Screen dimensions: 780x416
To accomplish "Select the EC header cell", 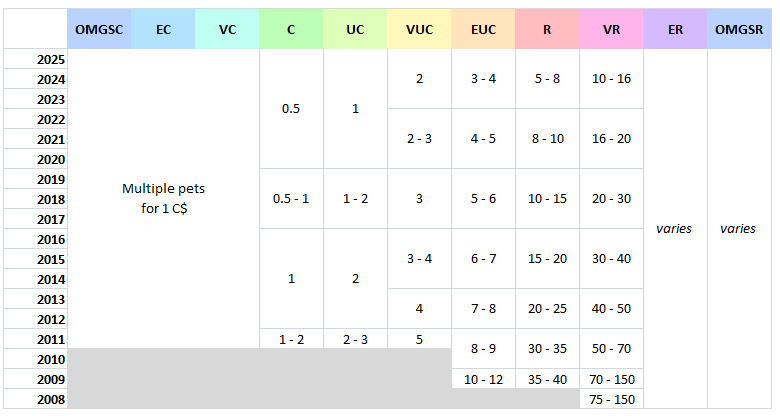I will [163, 29].
